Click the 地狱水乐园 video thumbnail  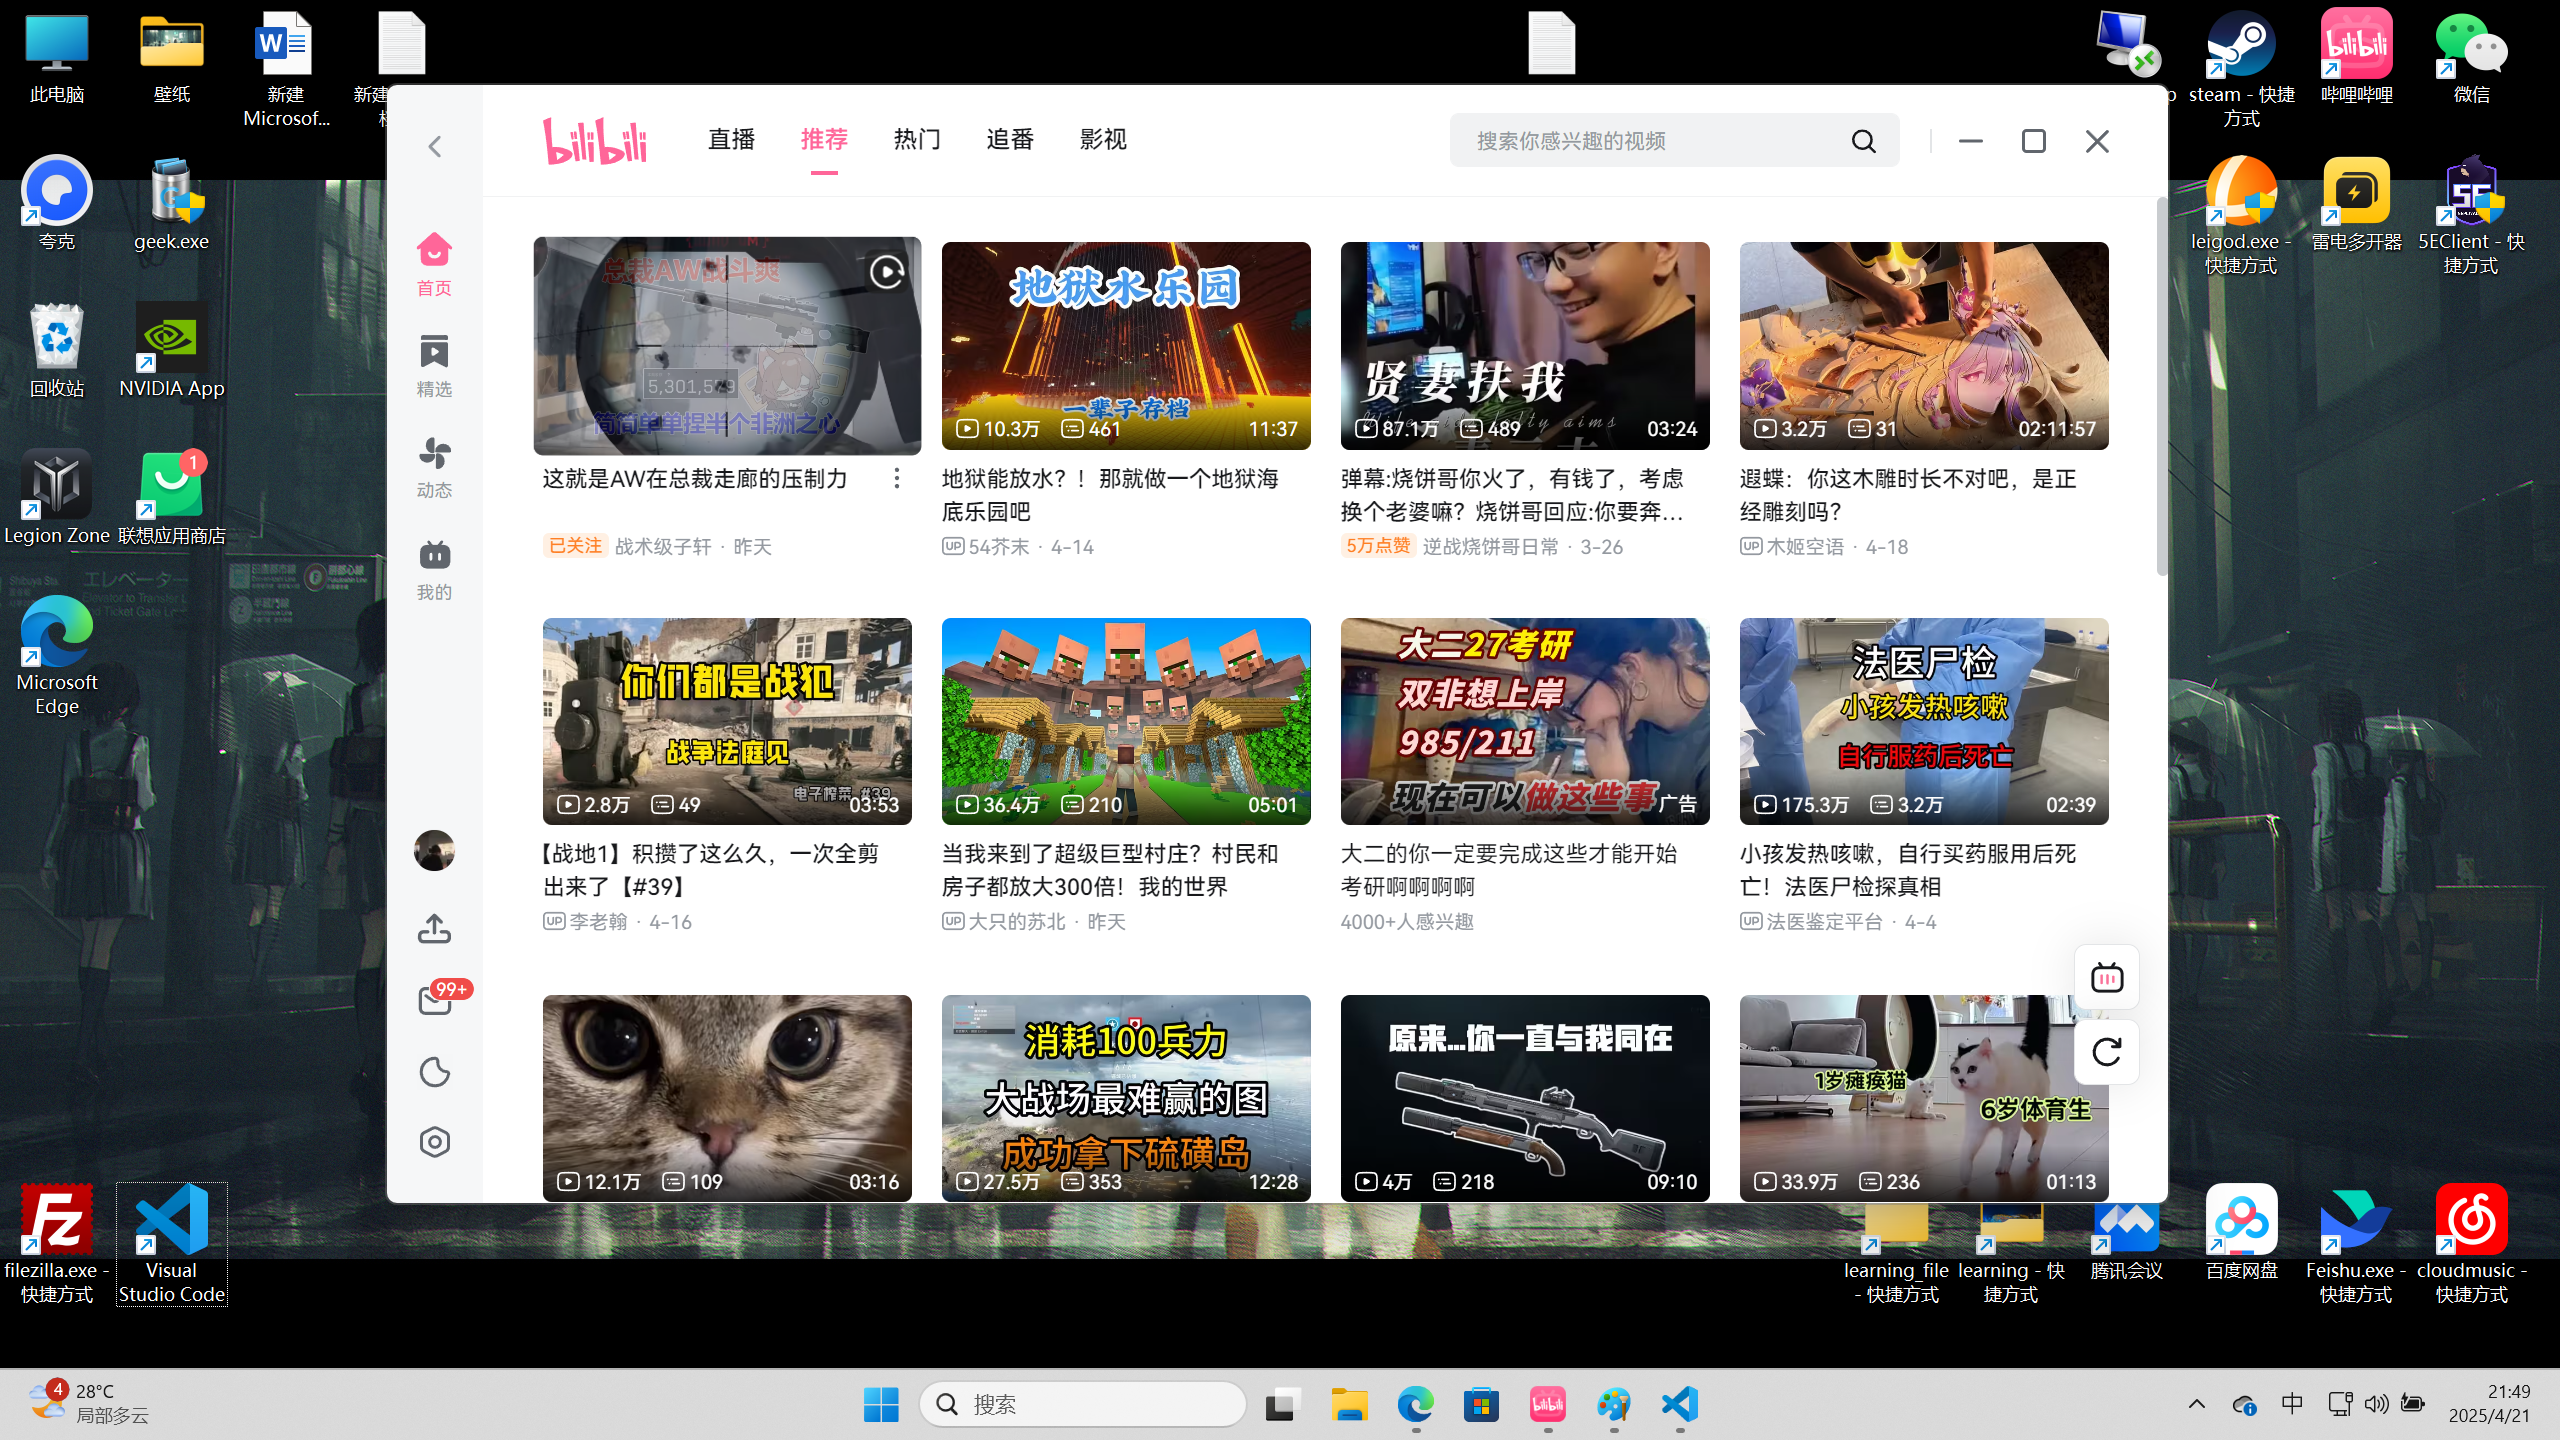(1125, 345)
